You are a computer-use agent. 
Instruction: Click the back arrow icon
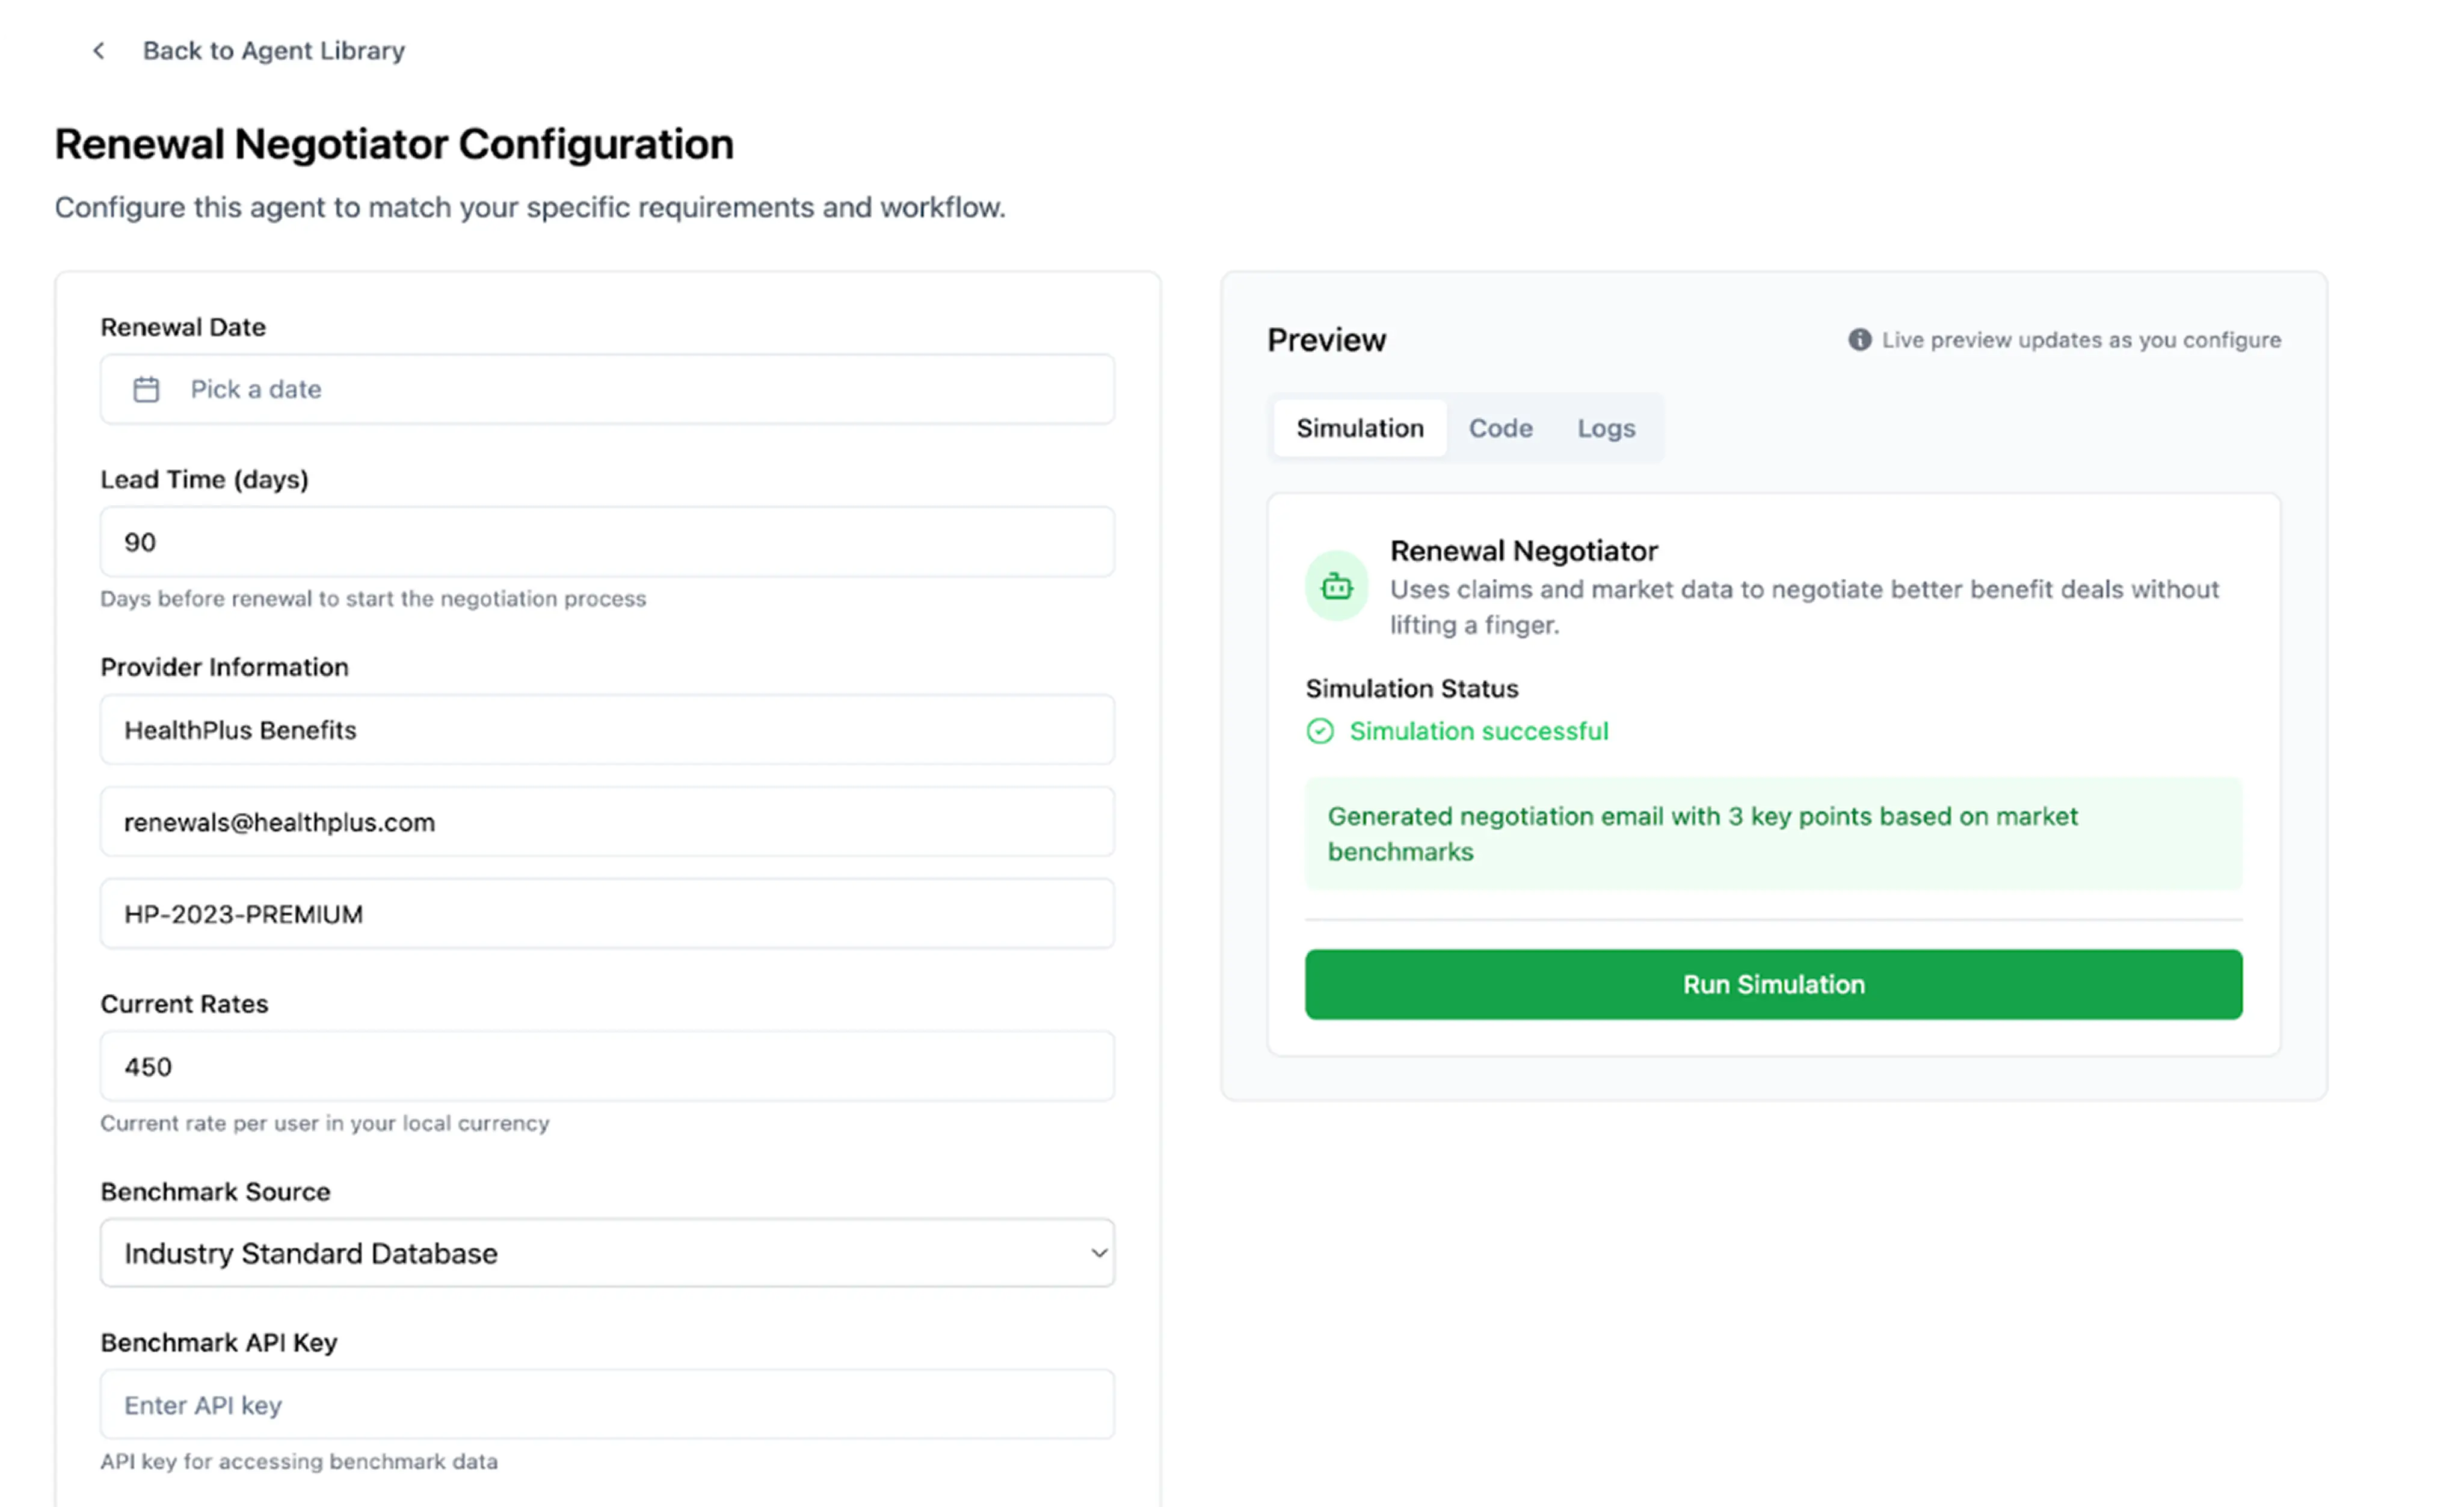(98, 51)
